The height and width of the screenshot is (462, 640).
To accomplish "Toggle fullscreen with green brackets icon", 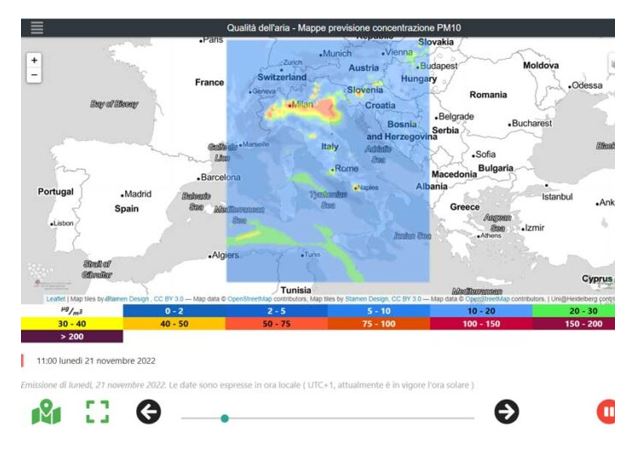I will (98, 411).
